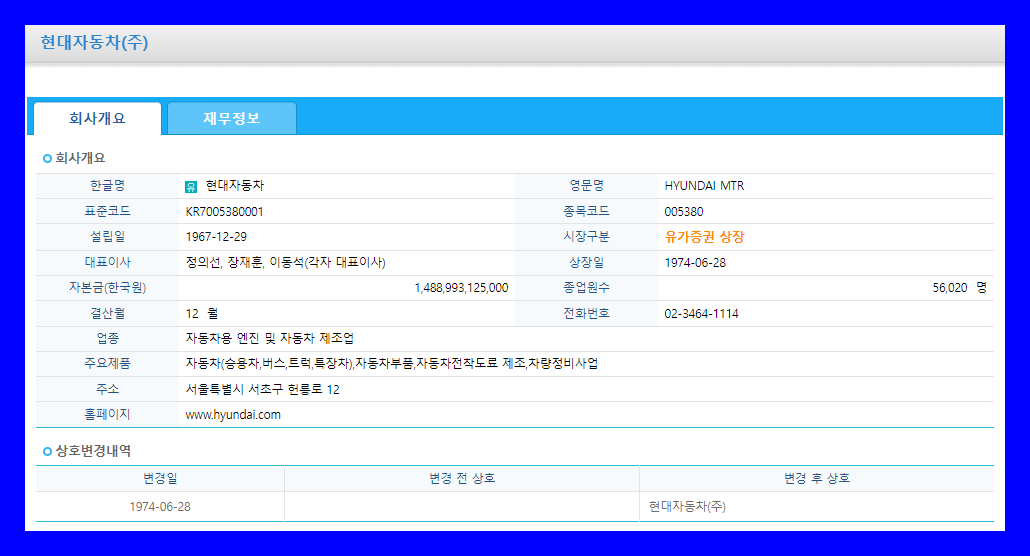Click the 변경 전 상호 column header
The image size is (1030, 556).
462,478
